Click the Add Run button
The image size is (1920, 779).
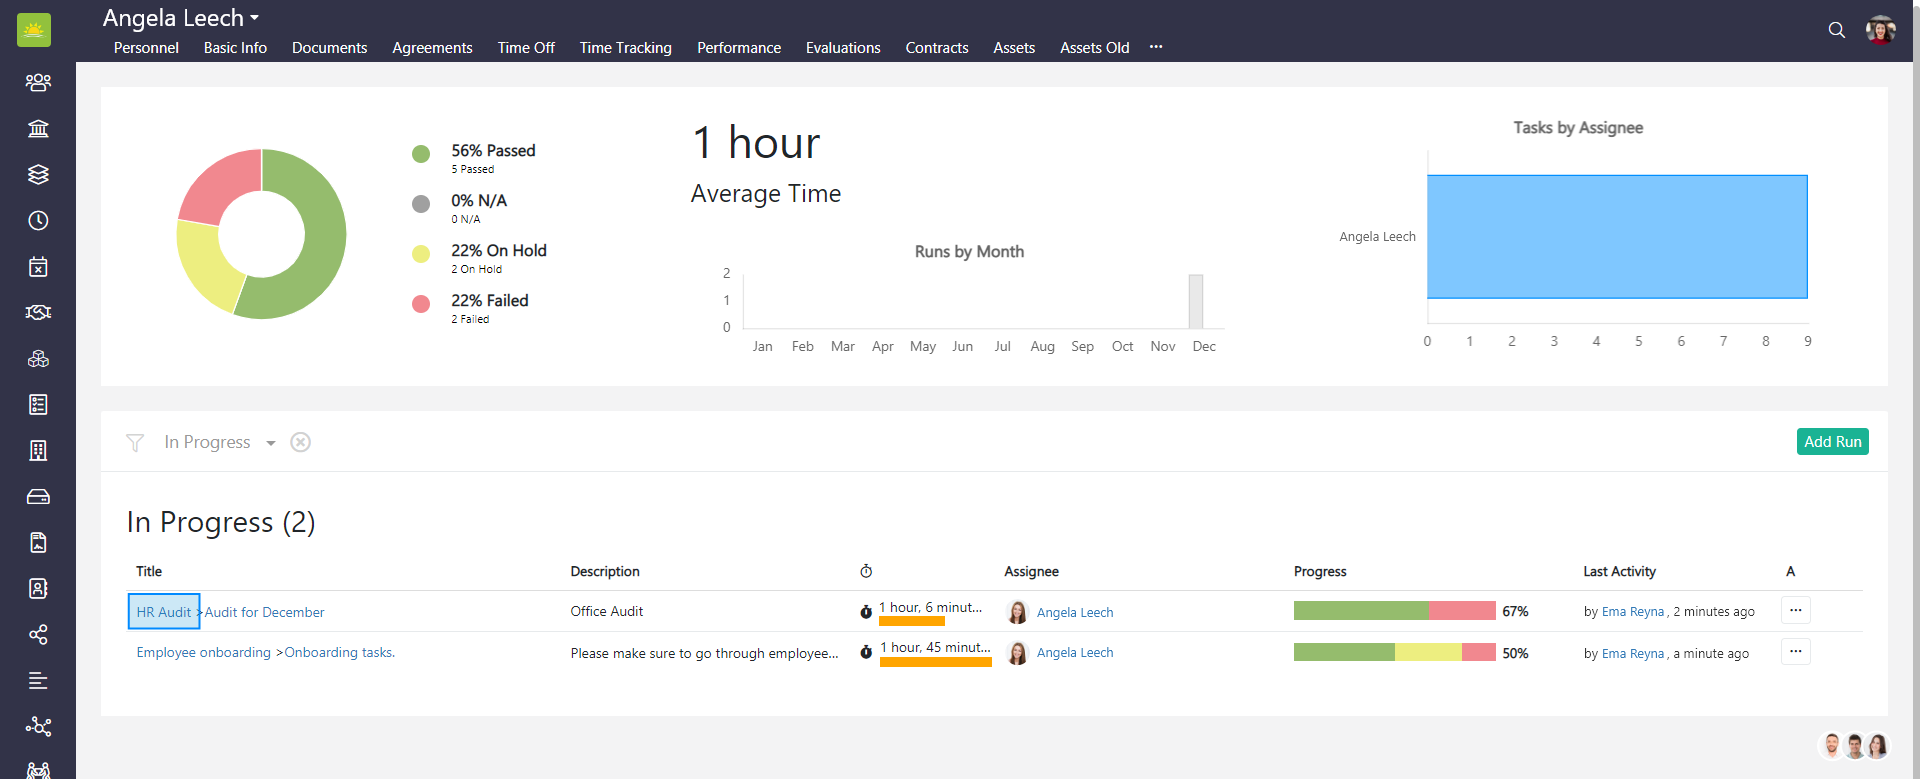tap(1832, 442)
